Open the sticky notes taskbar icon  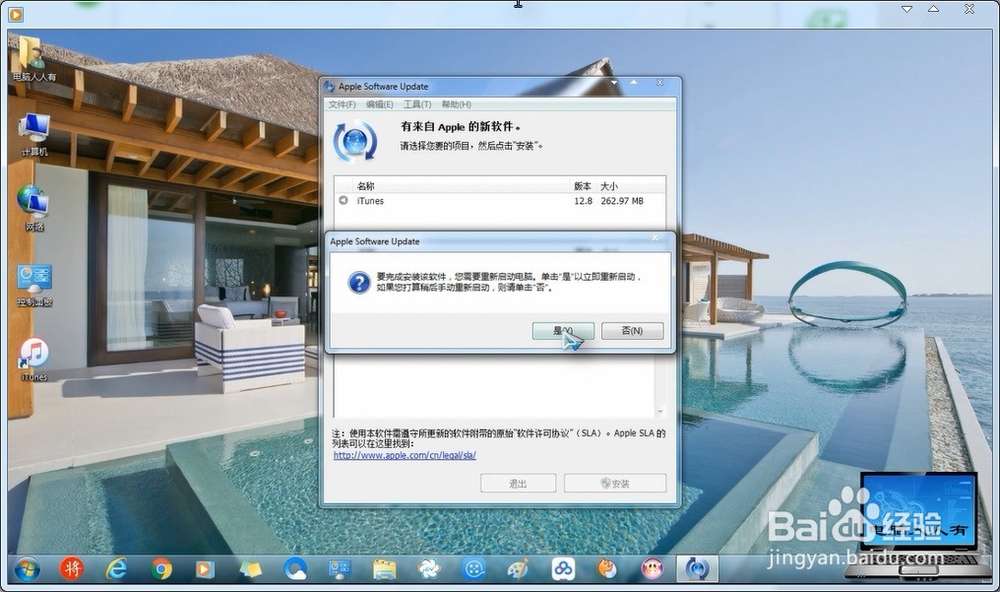pos(250,568)
